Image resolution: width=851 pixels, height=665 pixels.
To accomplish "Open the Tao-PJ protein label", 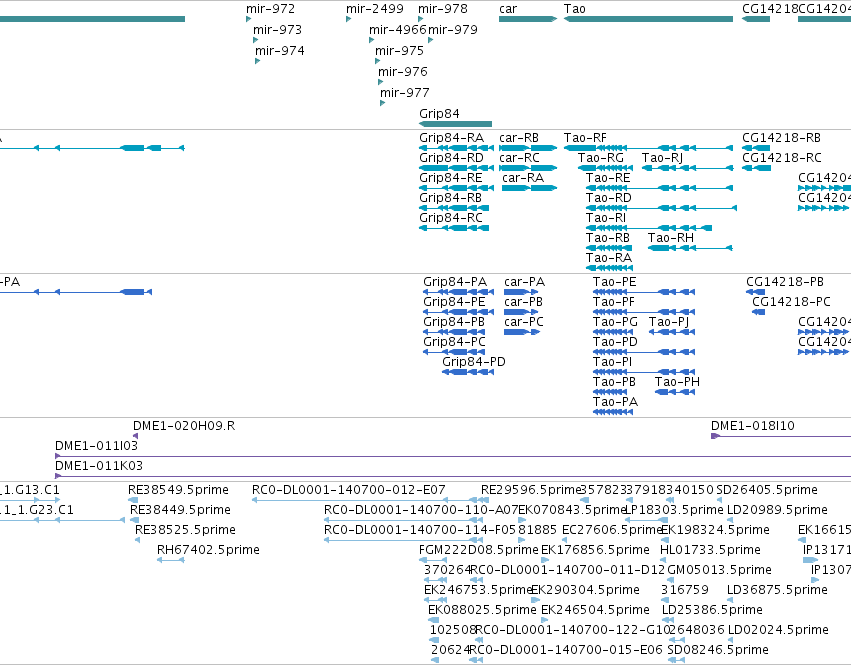I will pos(669,322).
